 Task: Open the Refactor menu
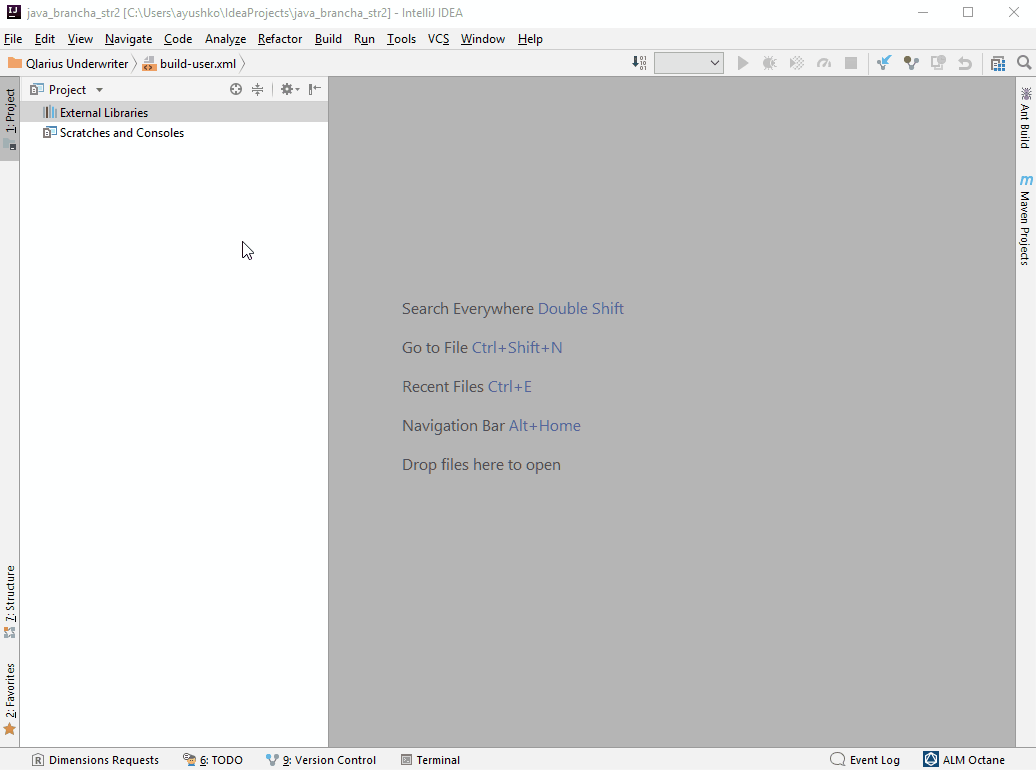[279, 39]
